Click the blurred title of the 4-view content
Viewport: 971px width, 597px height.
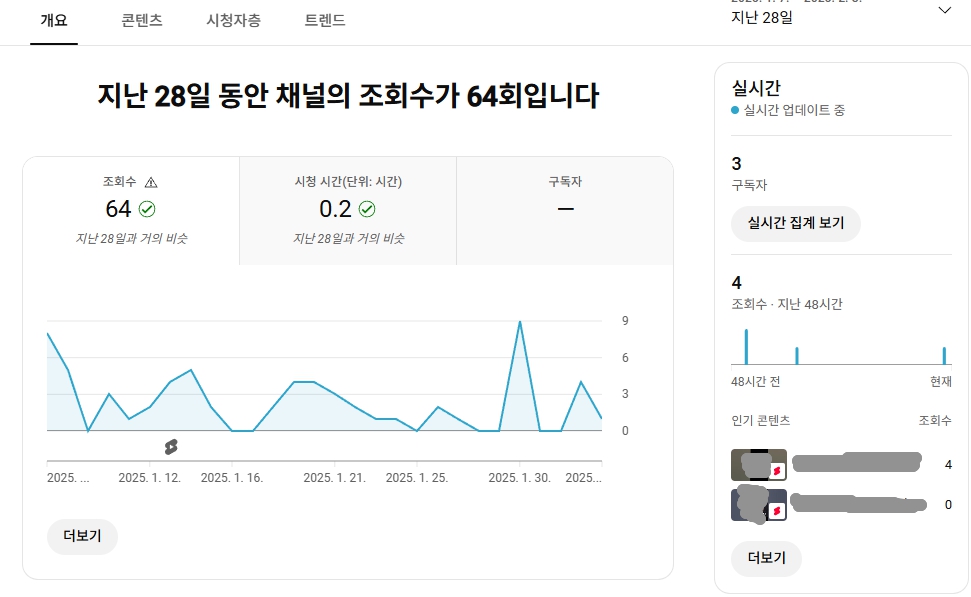tap(856, 463)
